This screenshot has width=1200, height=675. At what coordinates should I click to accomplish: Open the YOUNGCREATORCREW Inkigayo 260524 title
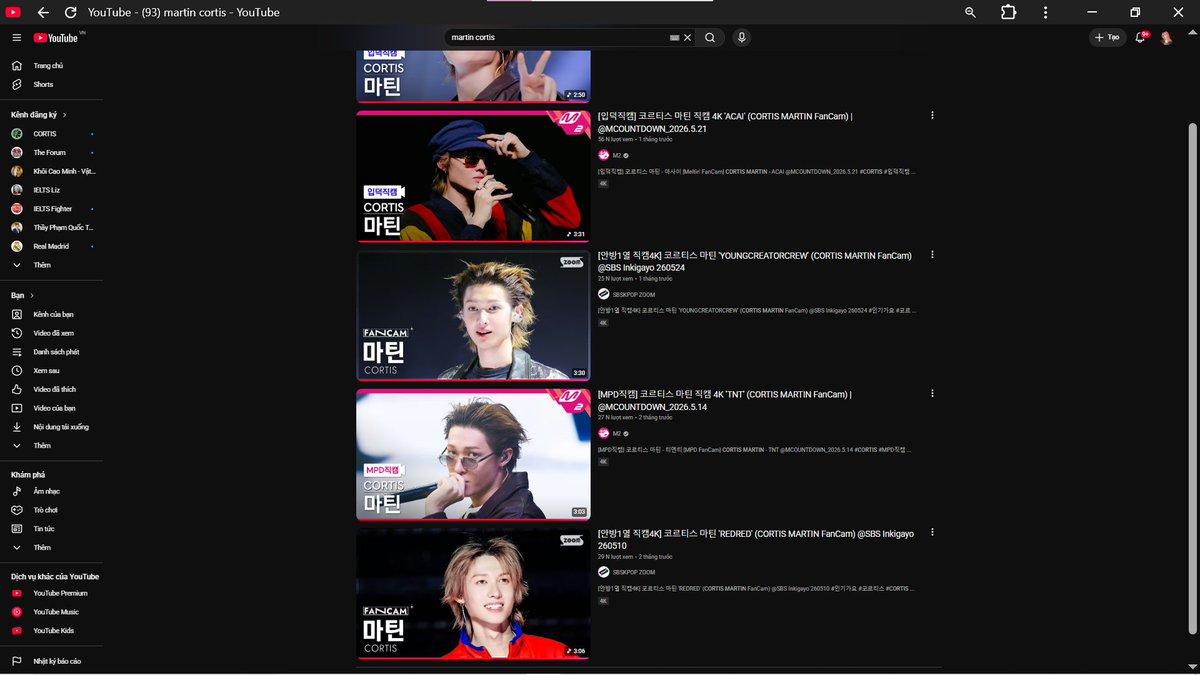(755, 261)
